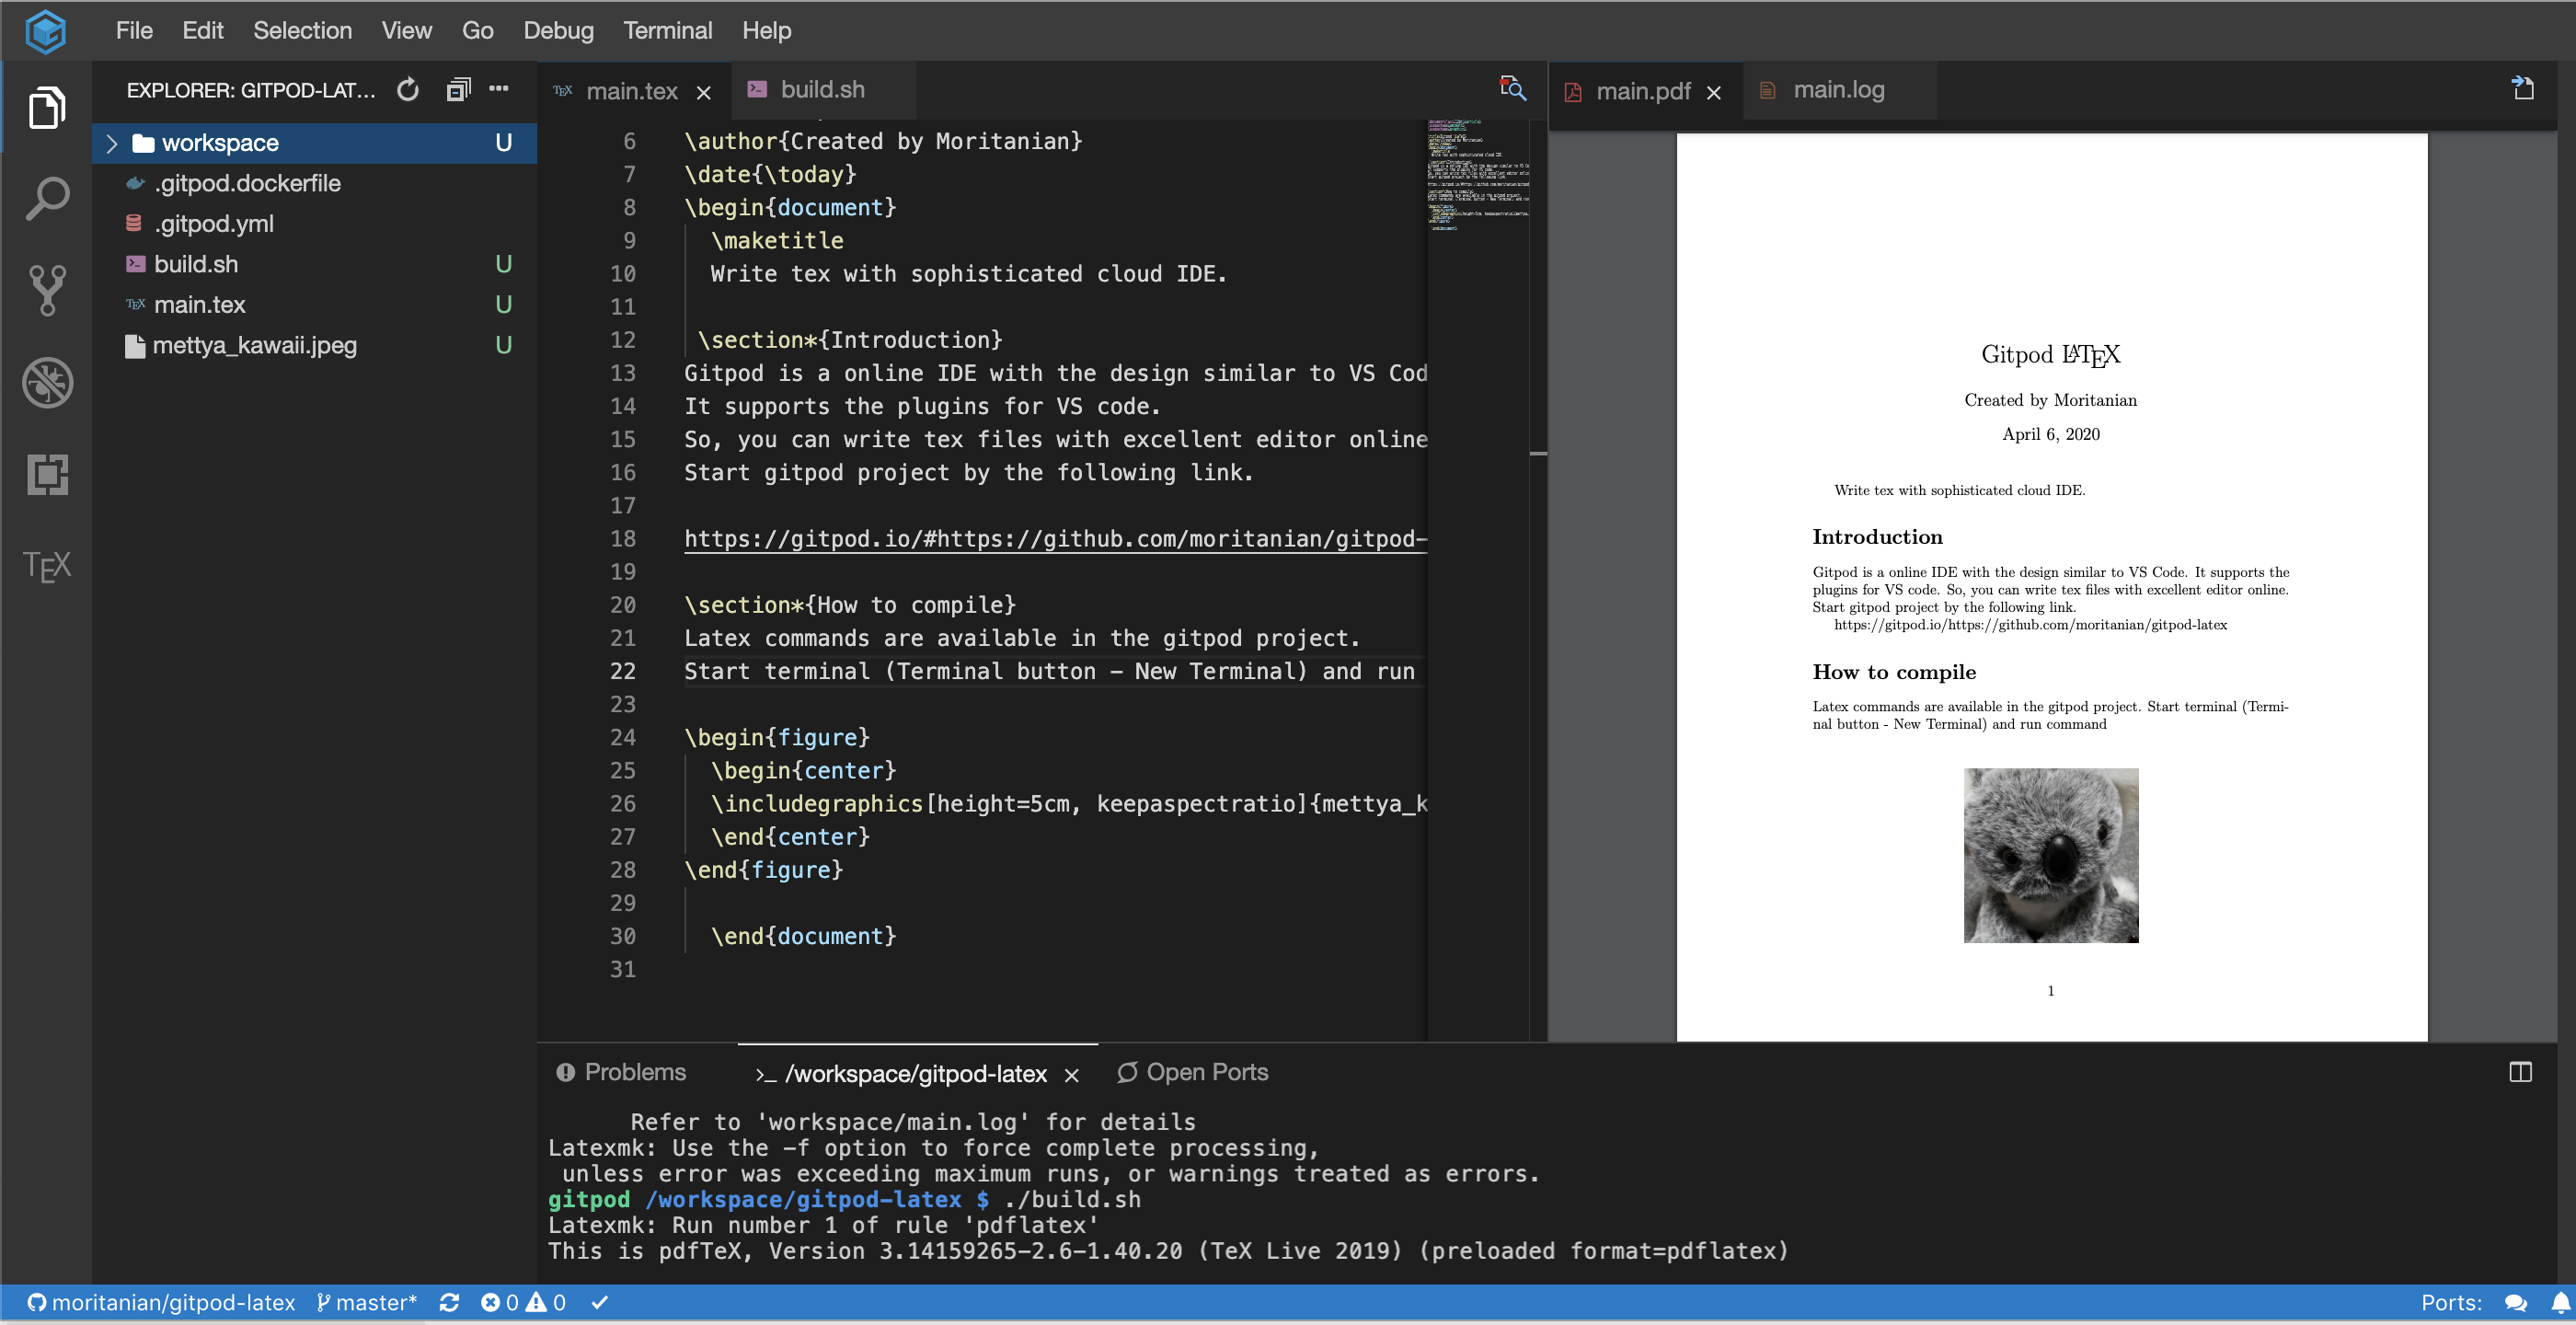The image size is (2576, 1325).
Task: Open mettya_kawaii.jpeg in the file tree
Action: 254,345
